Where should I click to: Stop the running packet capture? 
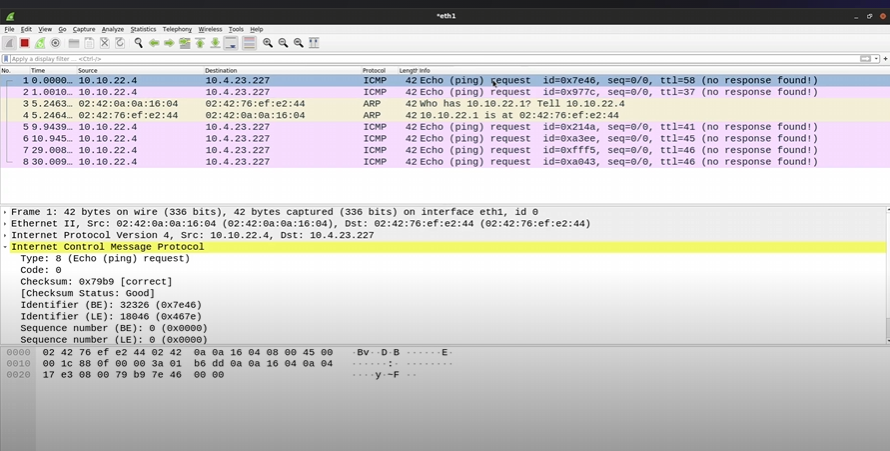[x=25, y=43]
